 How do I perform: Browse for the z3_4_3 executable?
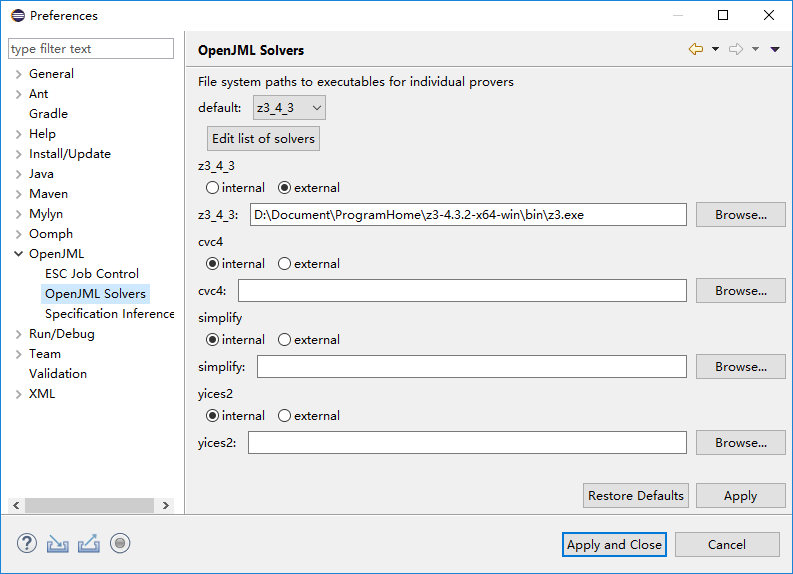740,214
